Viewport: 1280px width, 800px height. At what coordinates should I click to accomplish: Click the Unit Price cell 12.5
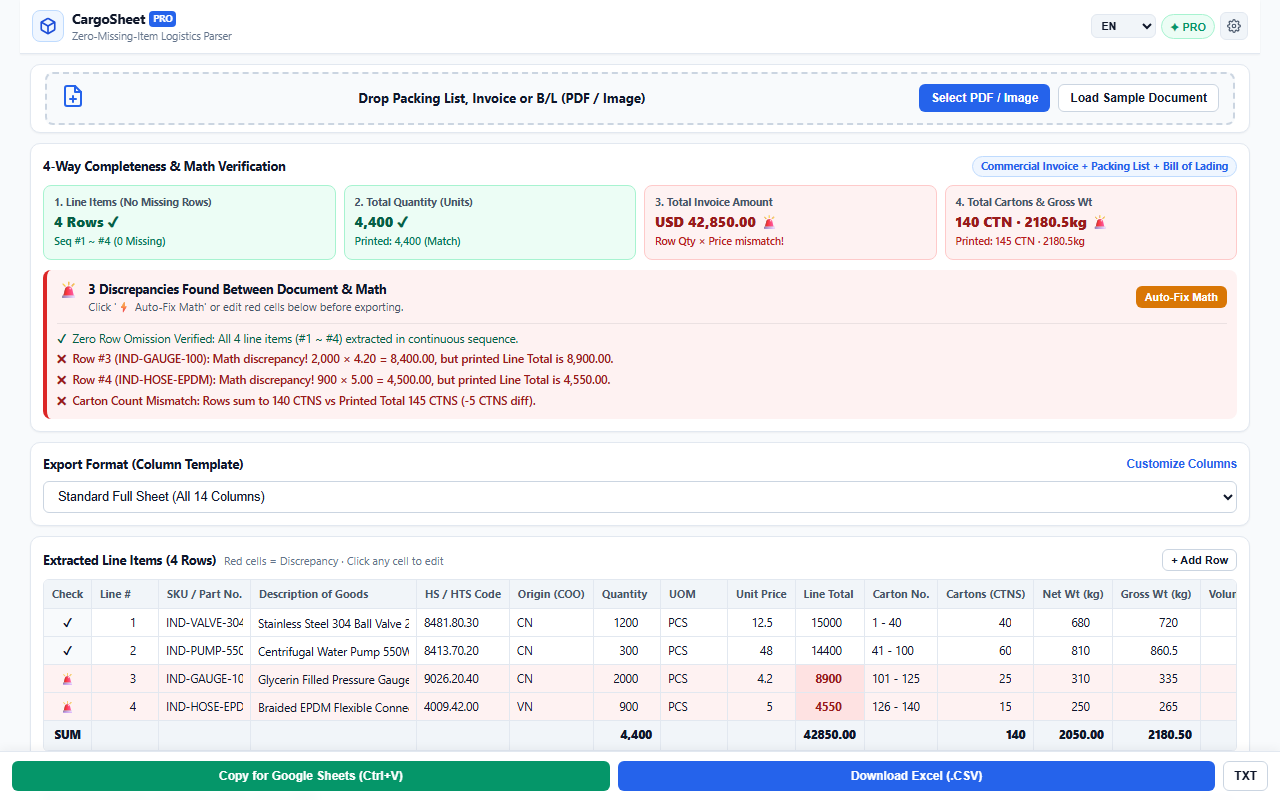coord(761,622)
